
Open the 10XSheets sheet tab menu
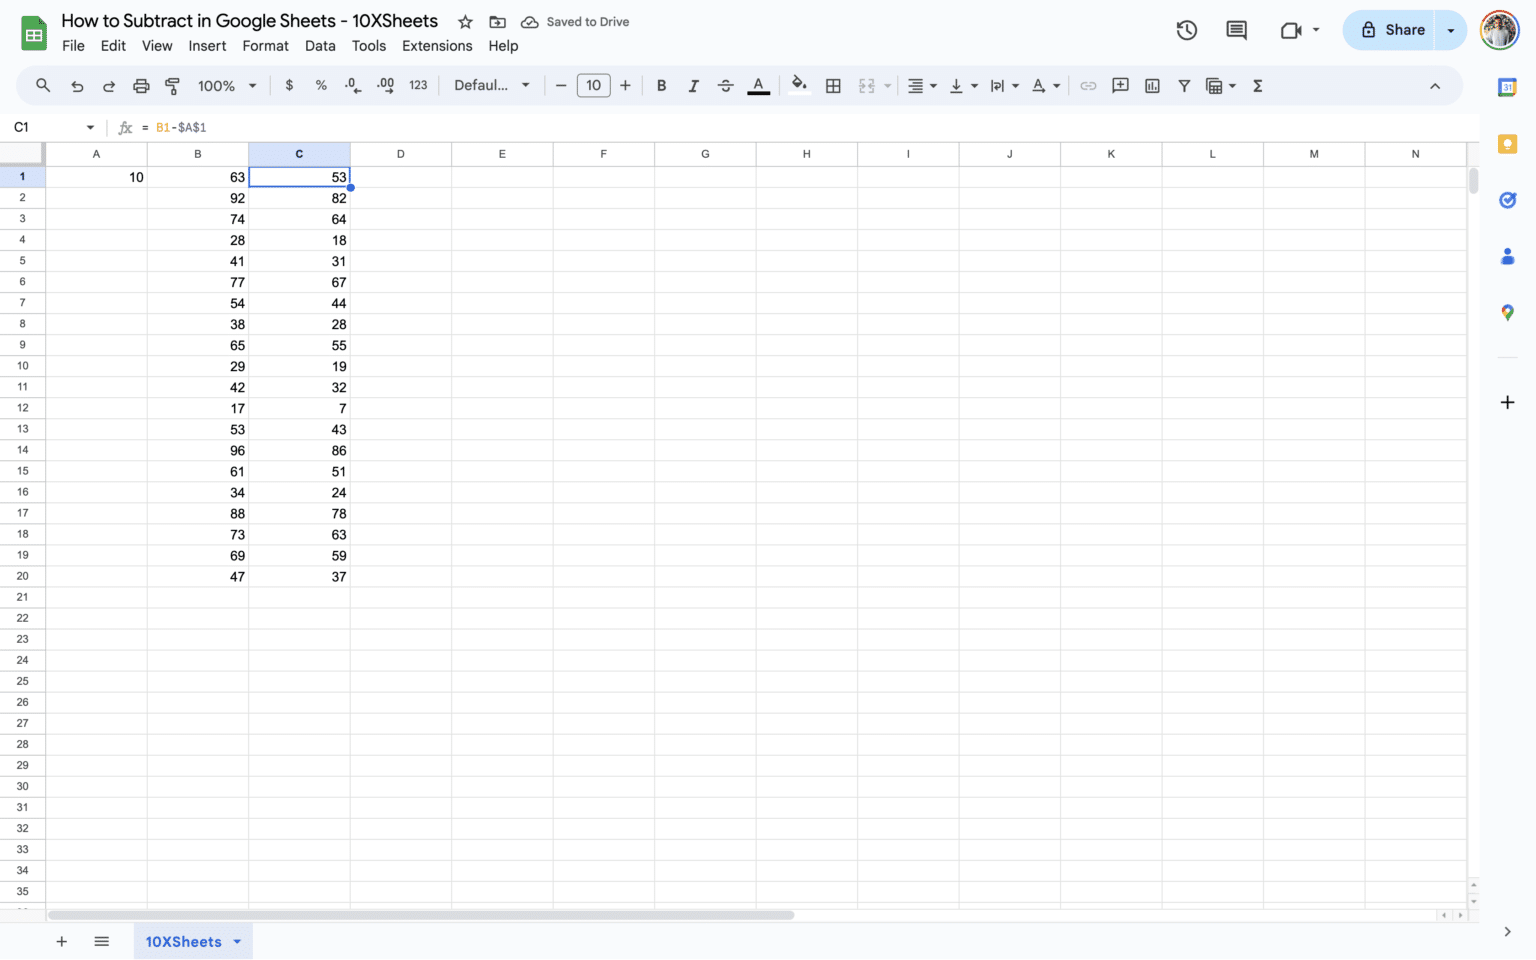pos(237,941)
